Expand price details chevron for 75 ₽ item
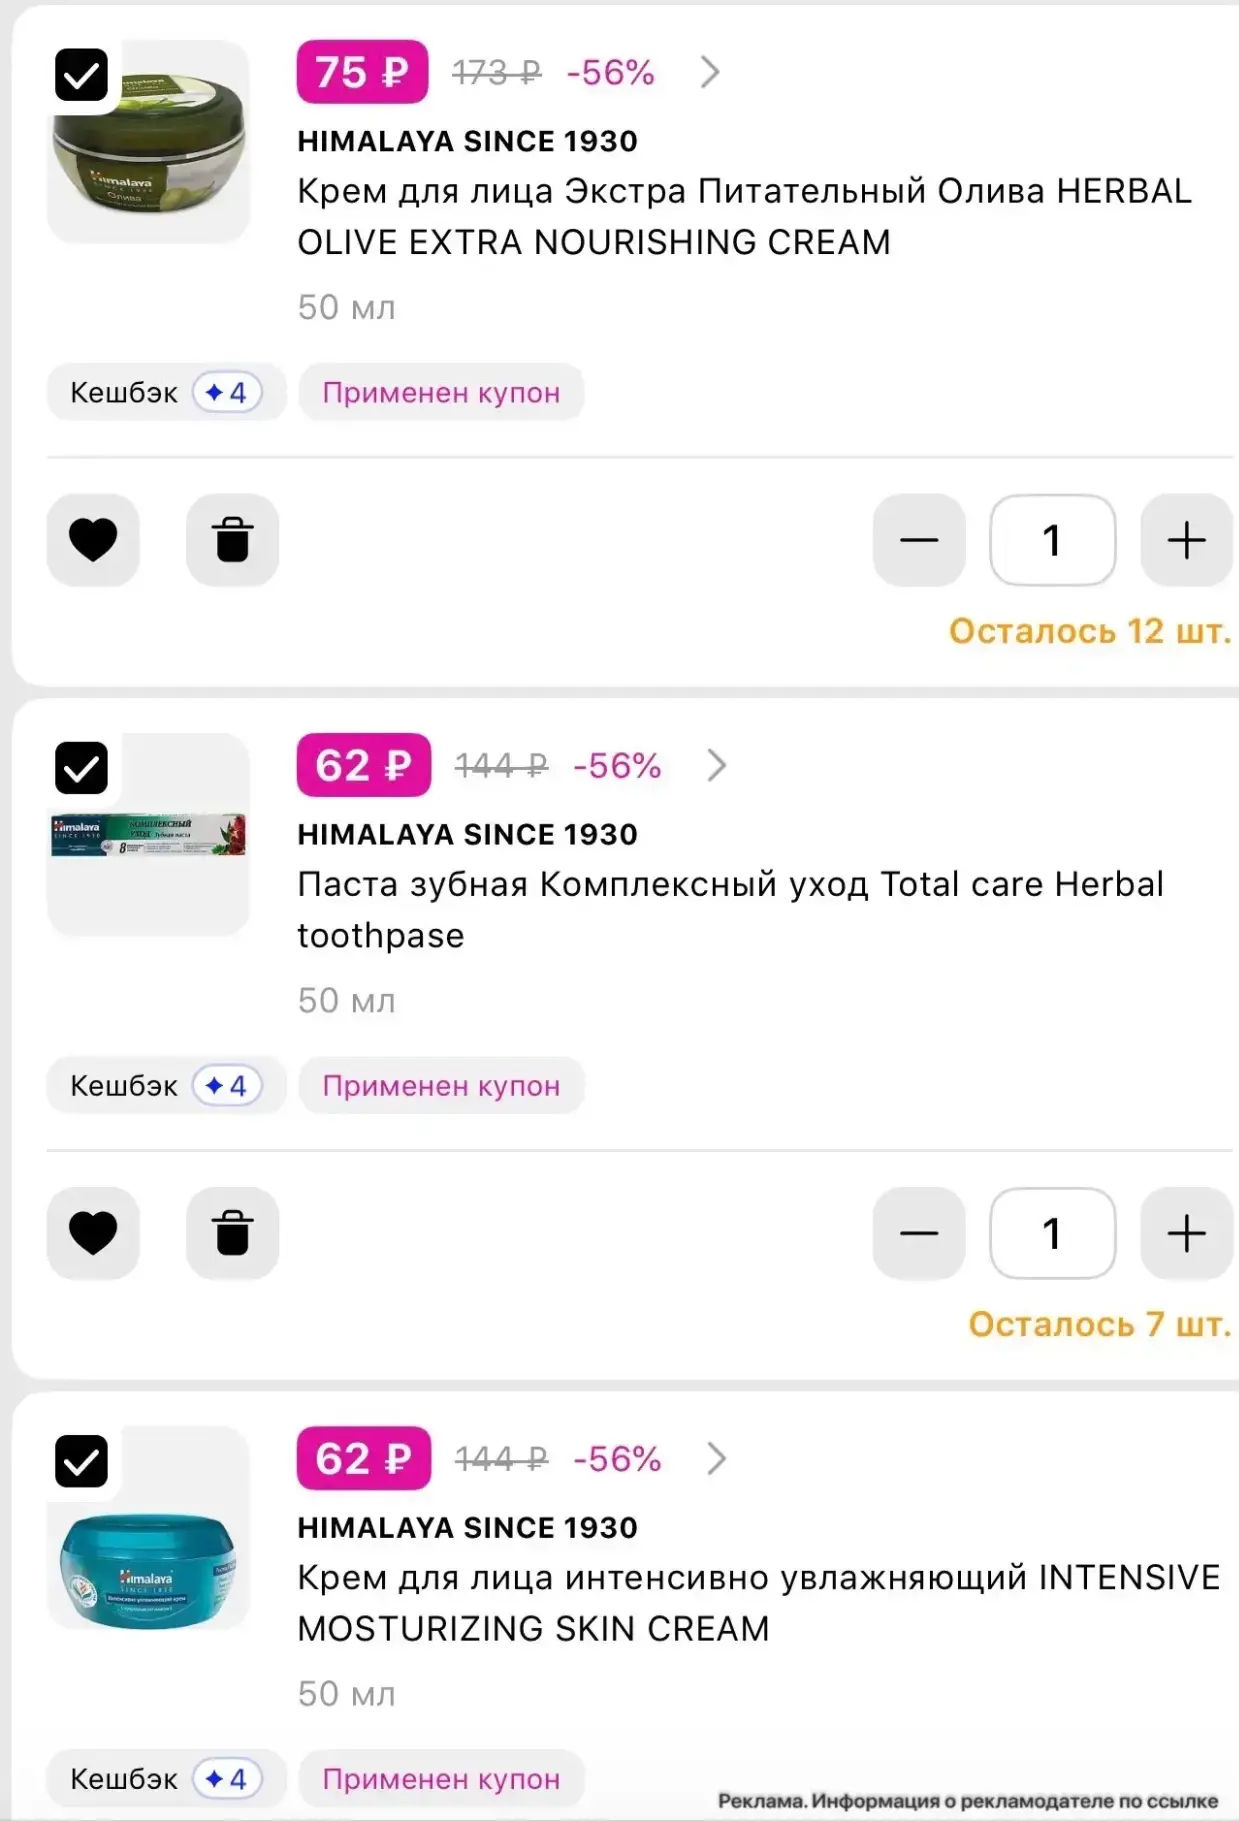 pyautogui.click(x=710, y=72)
